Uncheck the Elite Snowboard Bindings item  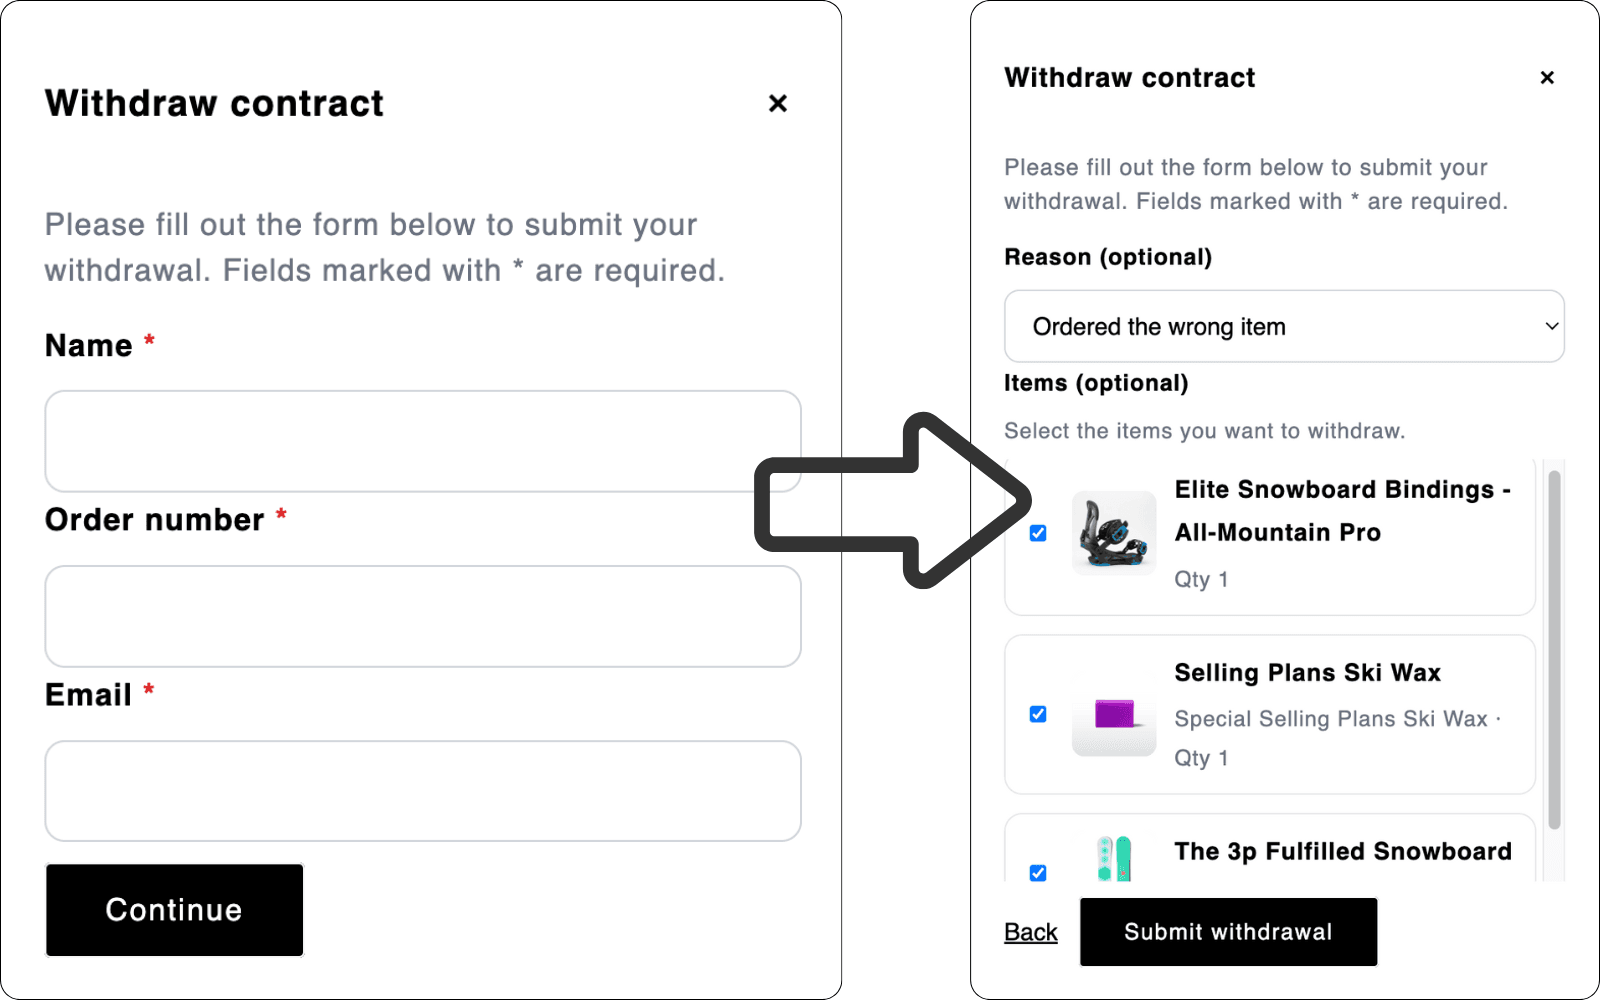pyautogui.click(x=1037, y=533)
